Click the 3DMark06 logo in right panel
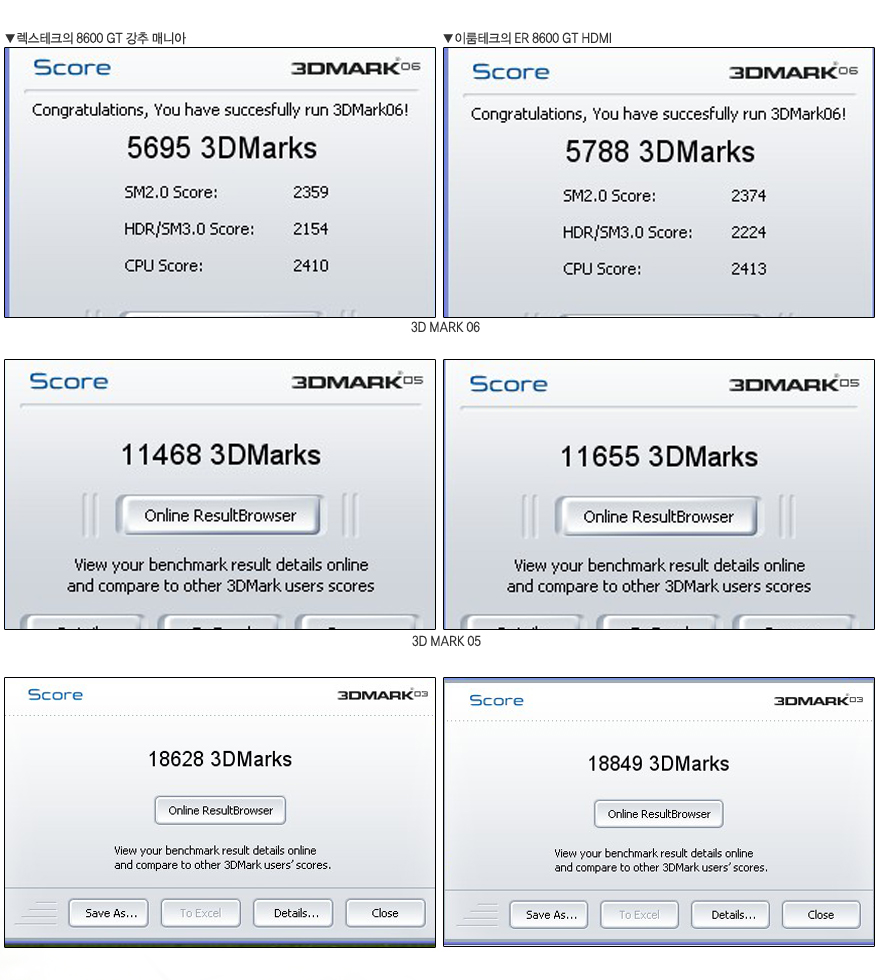Screen dimensions: 878x980 [794, 71]
